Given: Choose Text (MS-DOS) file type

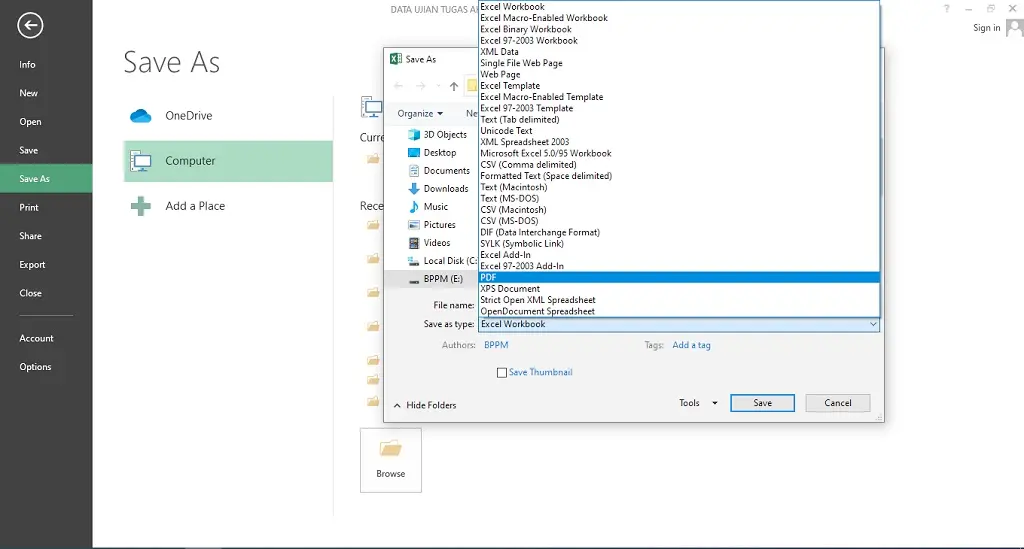Looking at the screenshot, I should tap(679, 198).
